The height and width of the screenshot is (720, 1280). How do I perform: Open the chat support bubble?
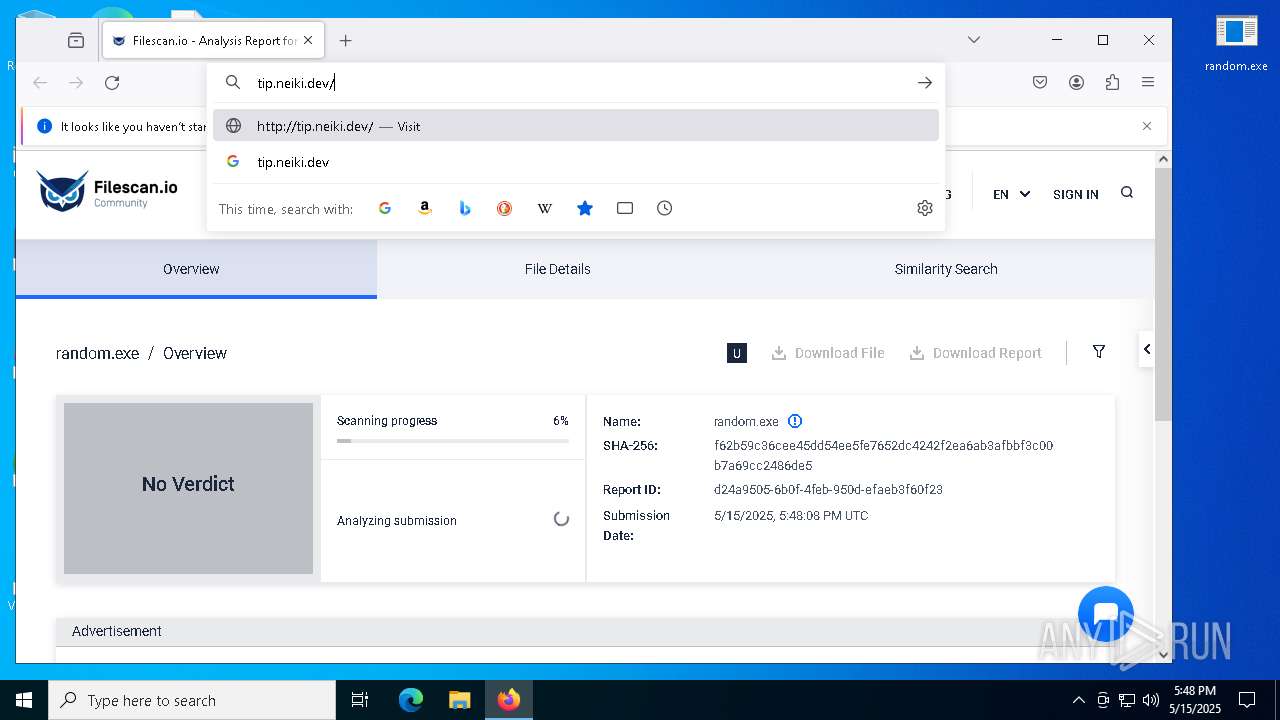point(1106,614)
